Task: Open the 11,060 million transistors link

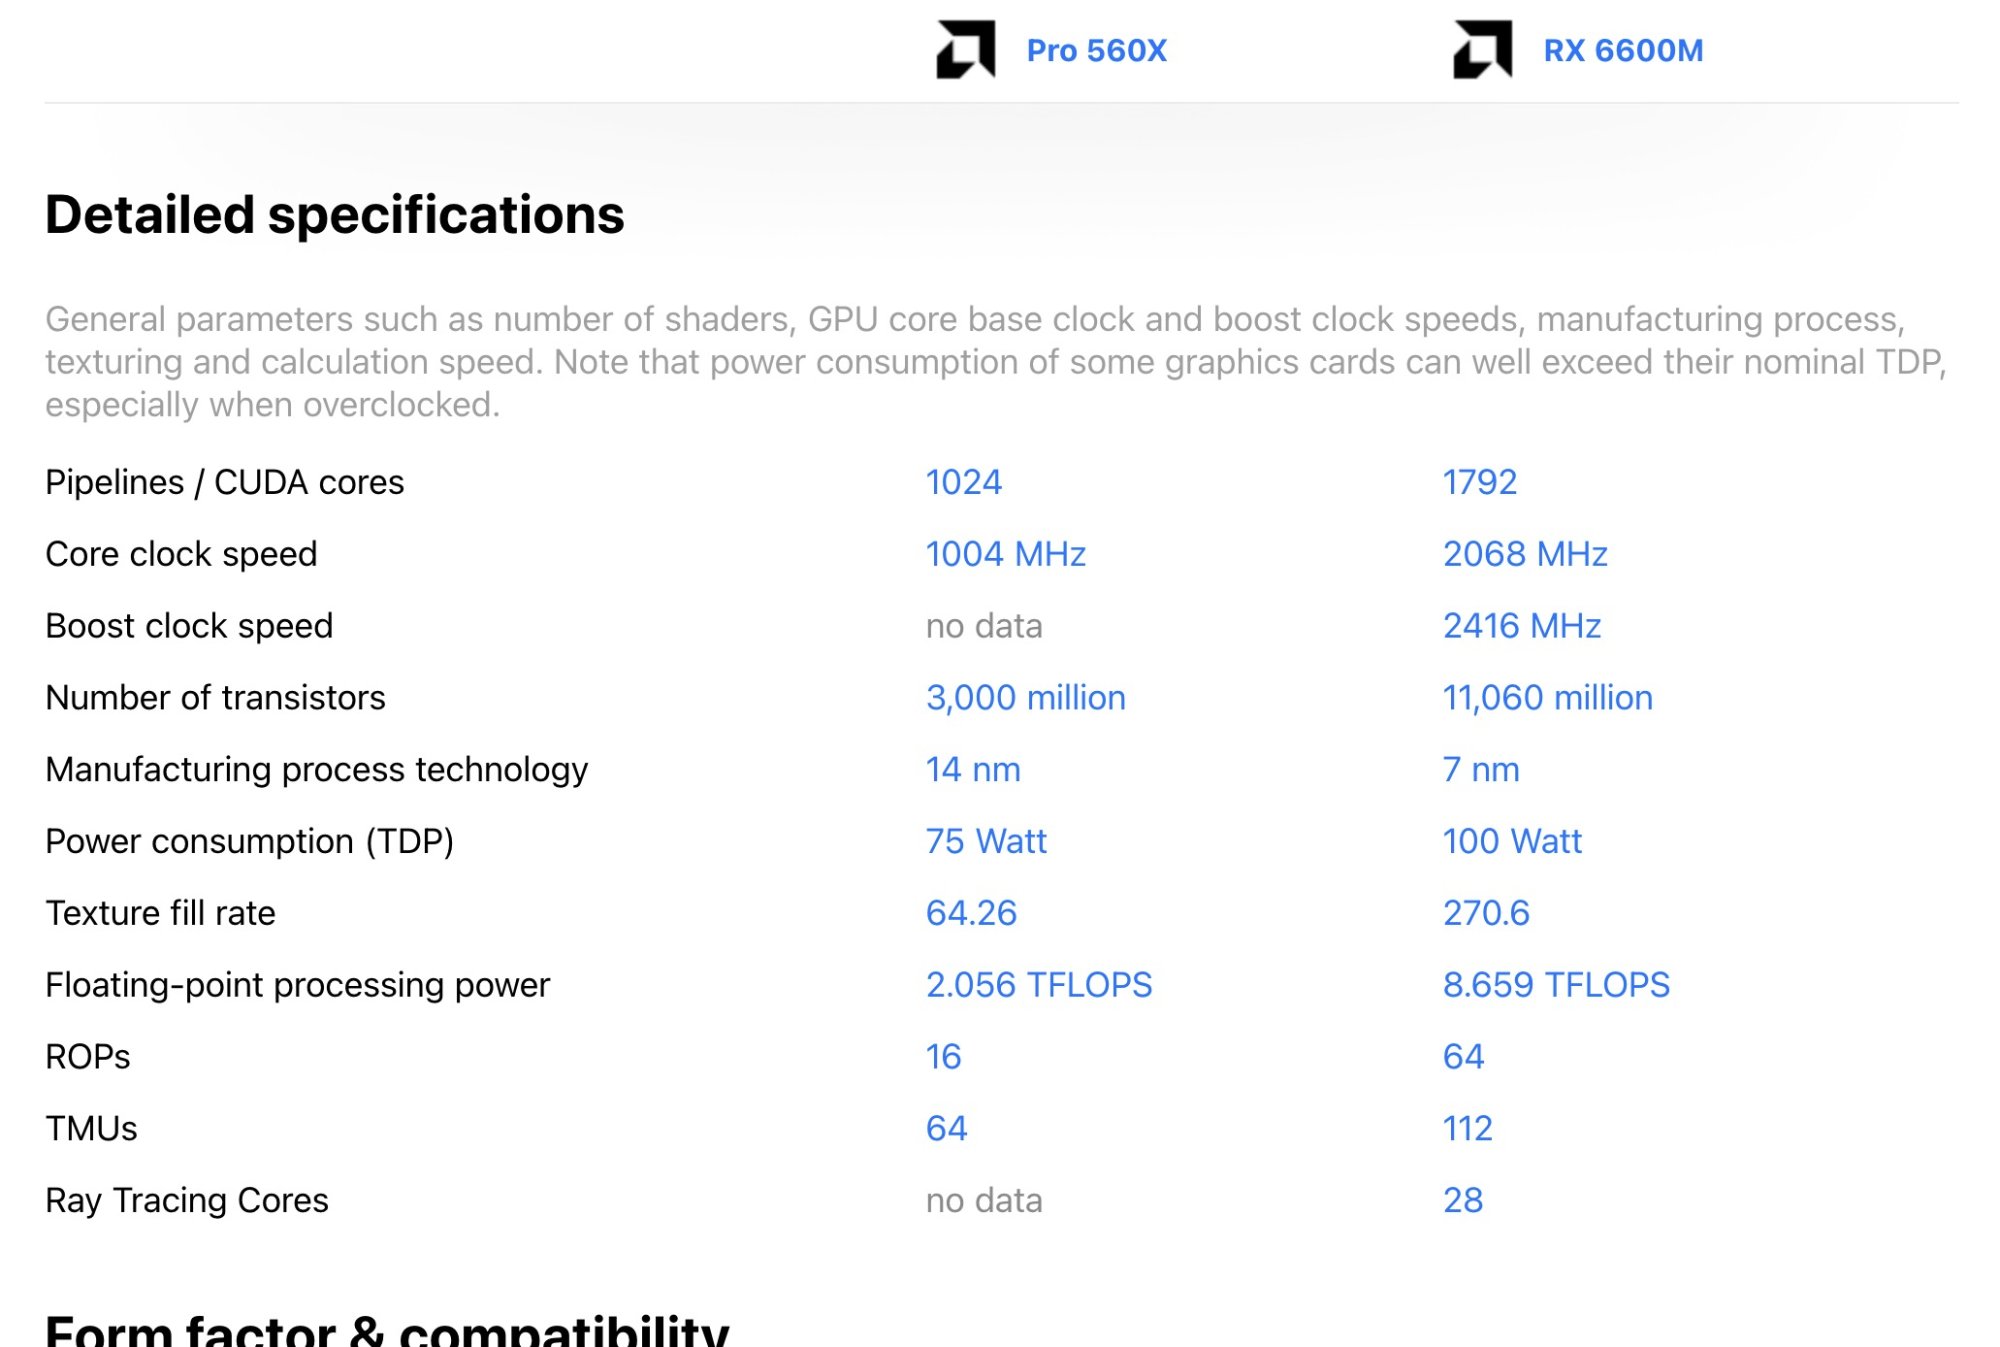Action: (x=1547, y=698)
